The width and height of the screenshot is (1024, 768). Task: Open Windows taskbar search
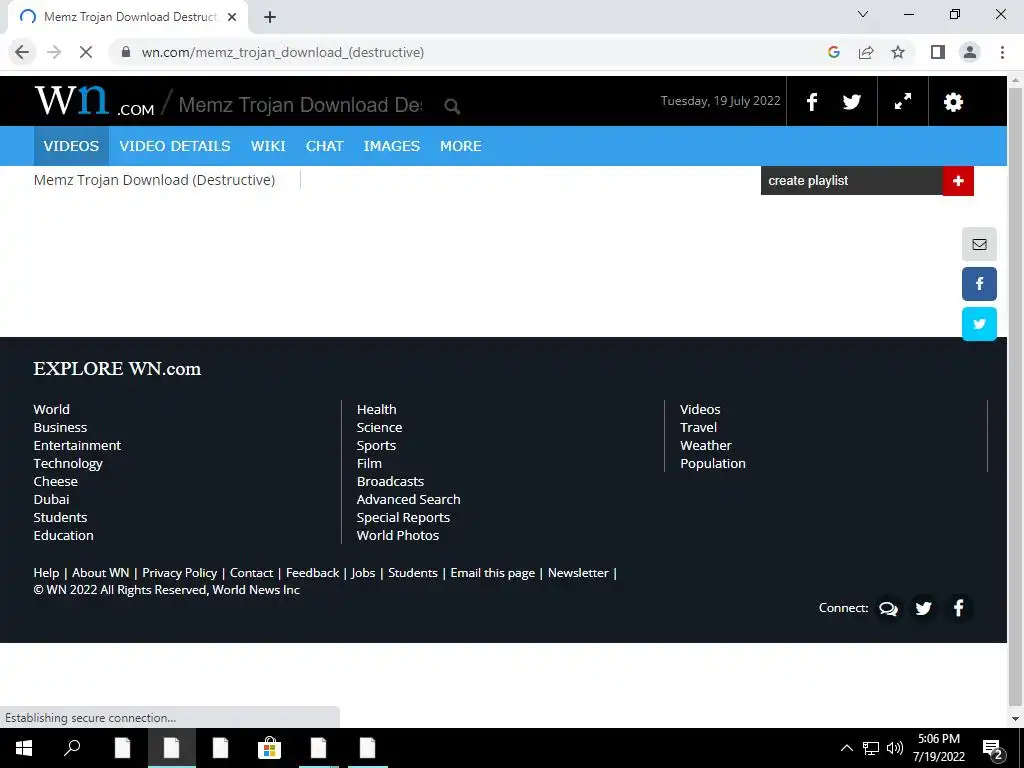[x=72, y=748]
